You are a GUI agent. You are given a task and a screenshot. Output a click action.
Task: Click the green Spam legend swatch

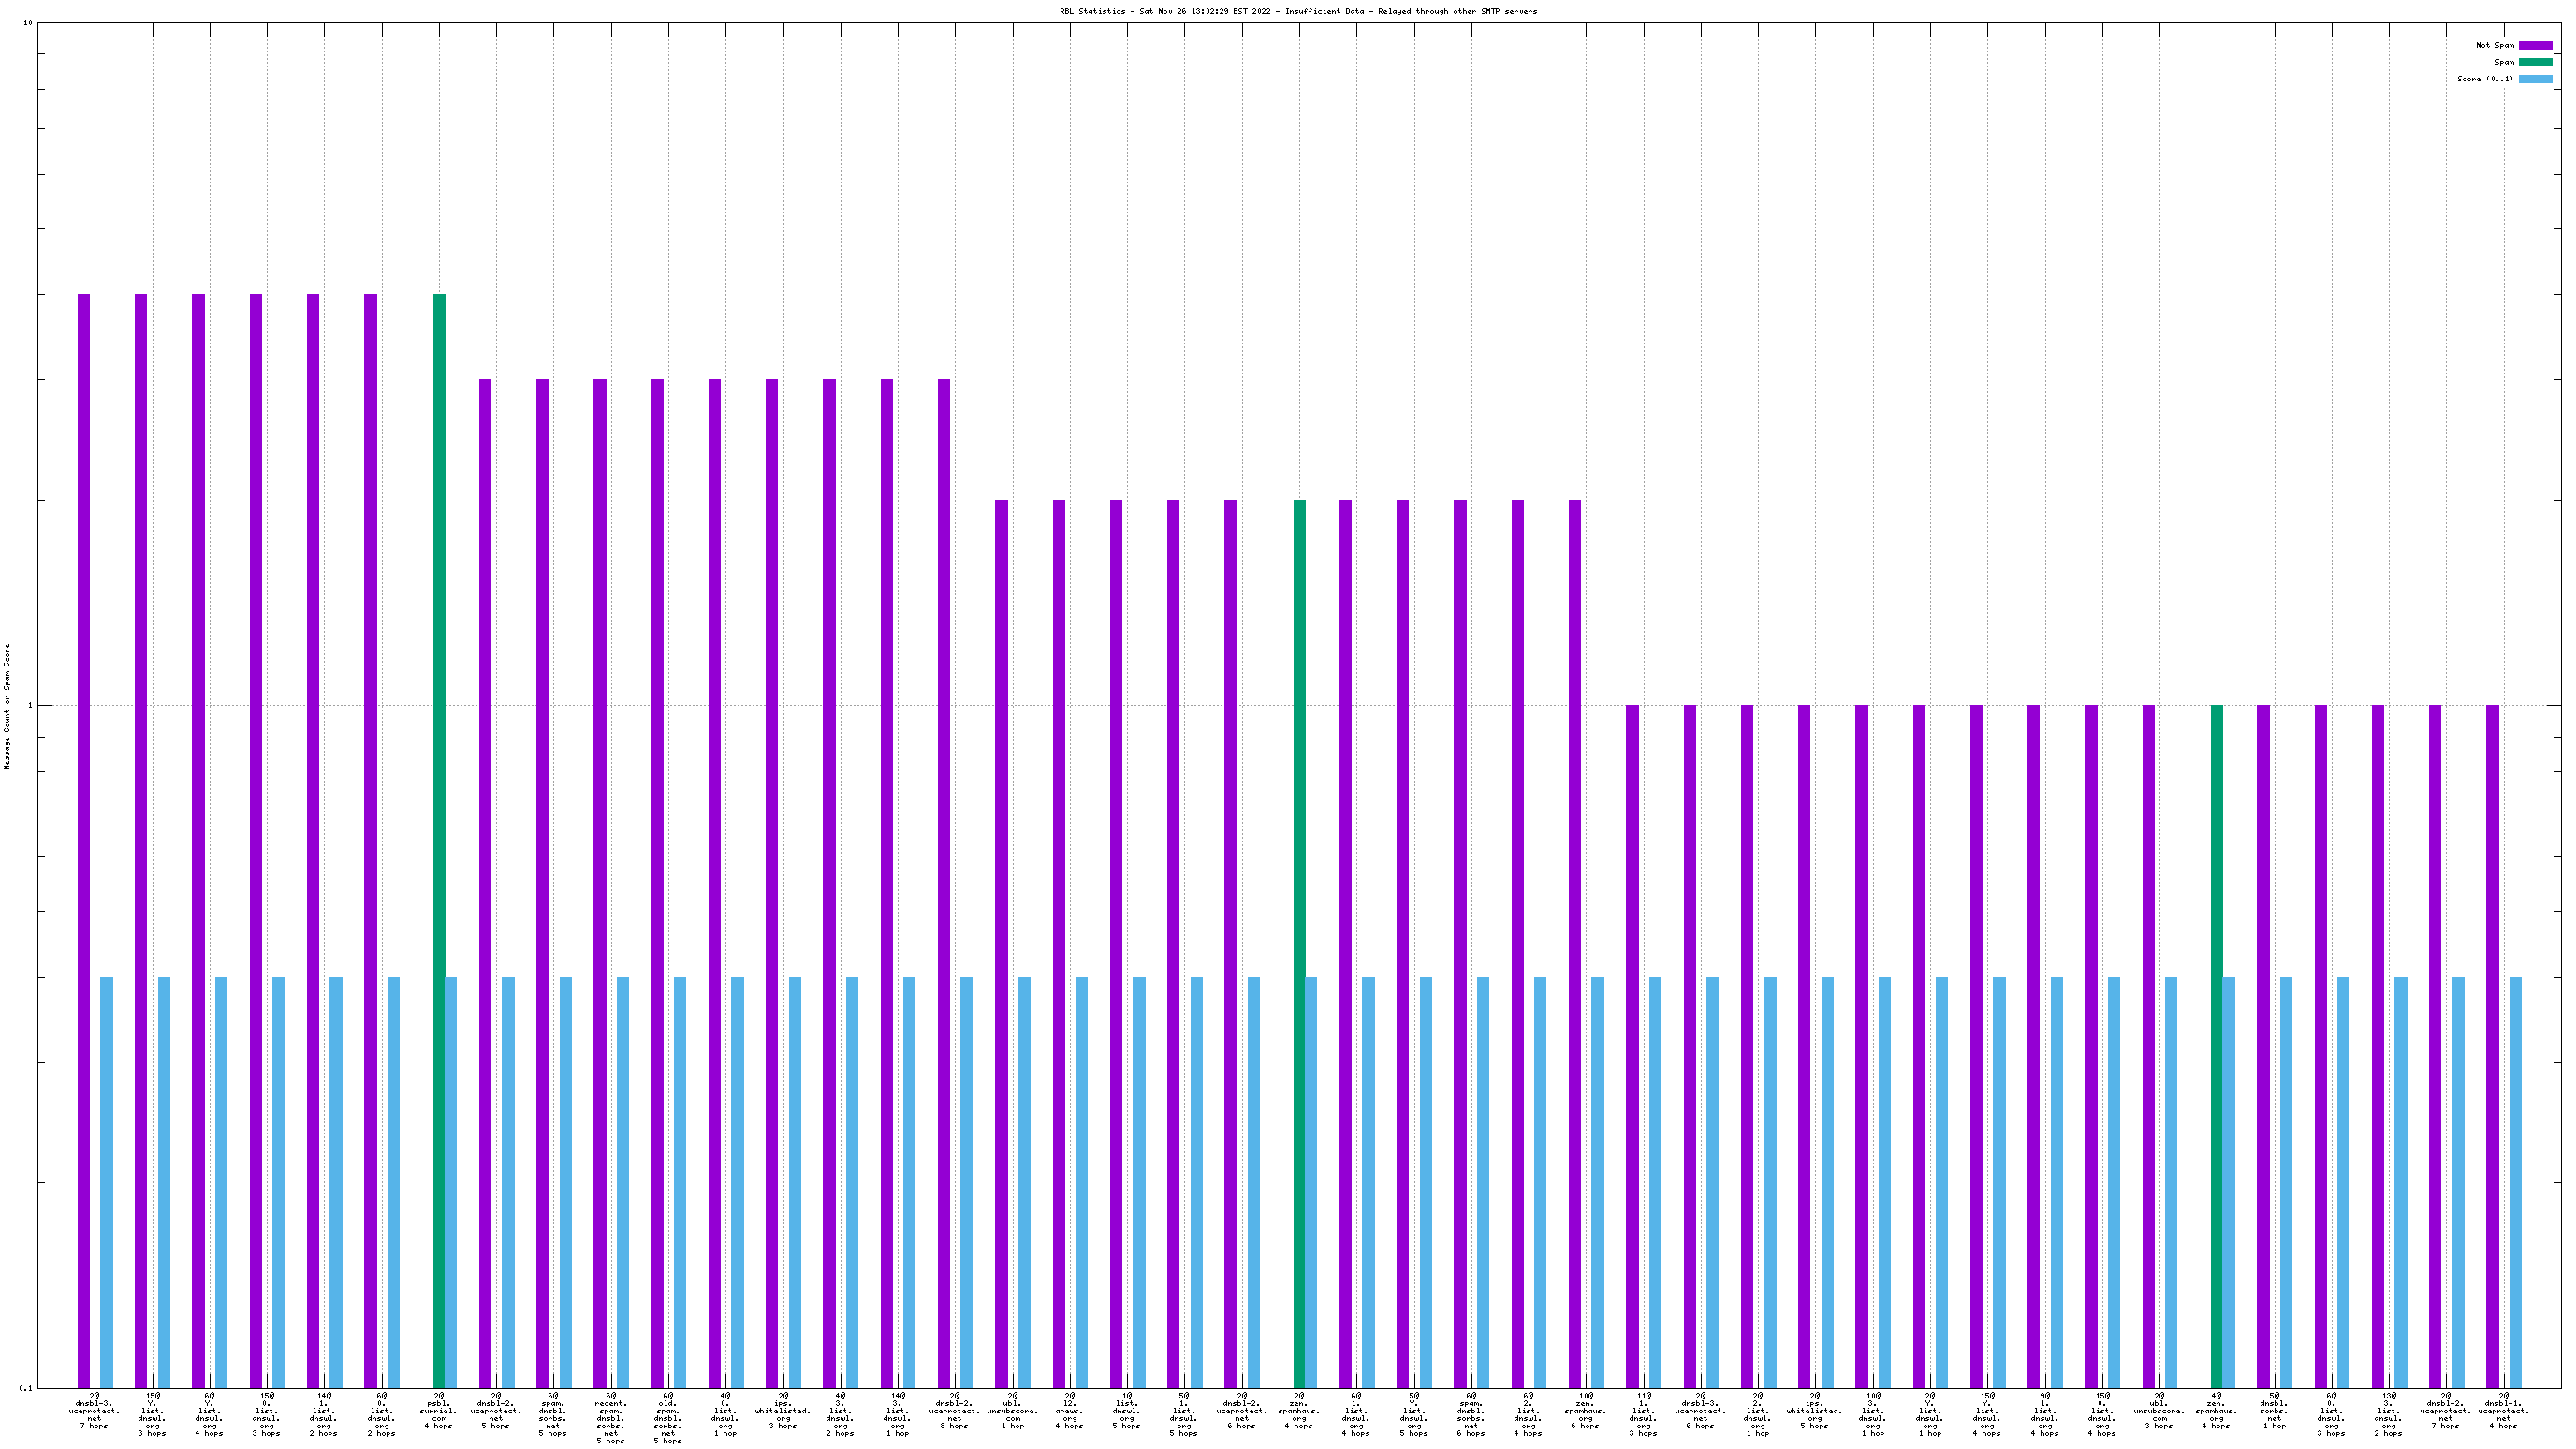tap(2534, 62)
